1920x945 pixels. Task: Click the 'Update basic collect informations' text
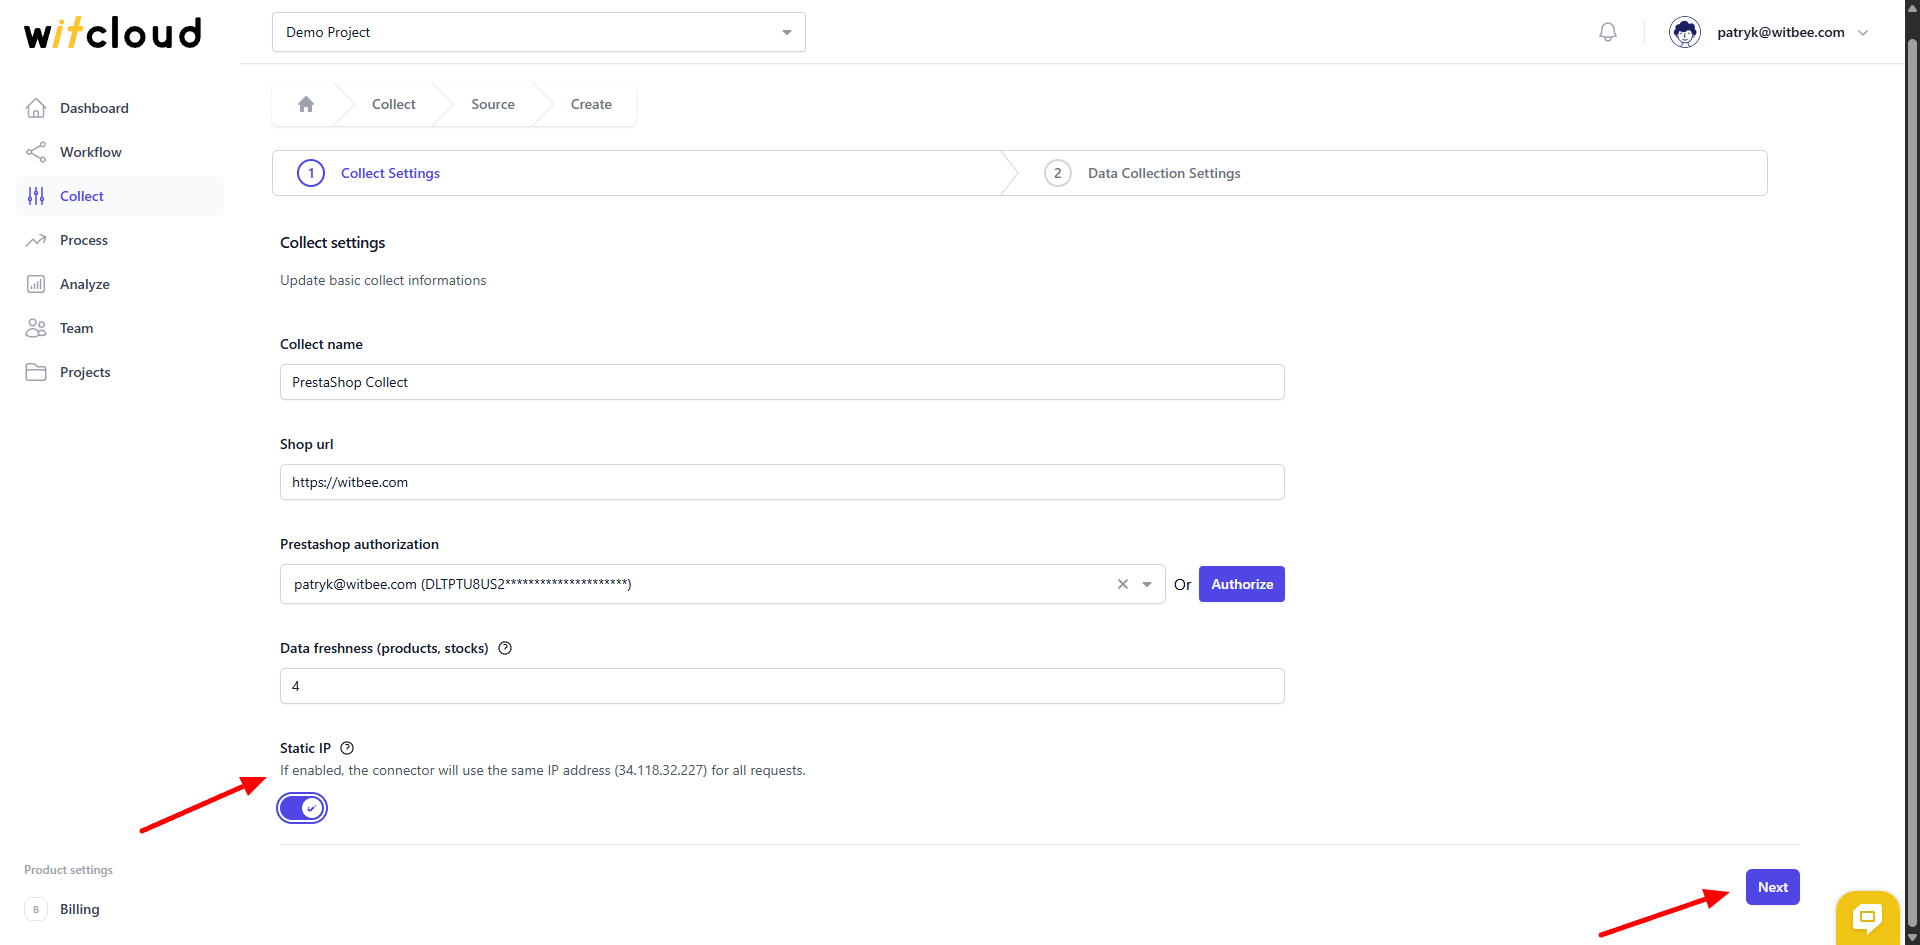[383, 280]
